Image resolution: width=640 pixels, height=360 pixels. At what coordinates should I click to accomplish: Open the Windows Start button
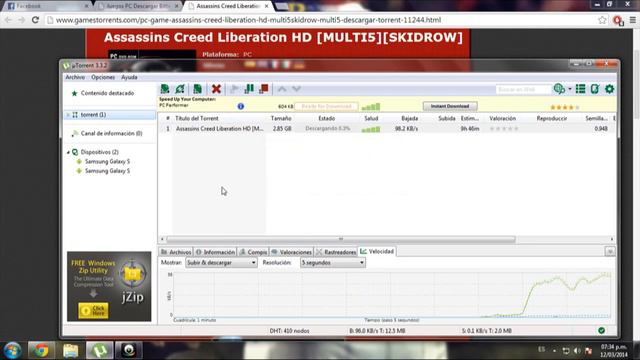(12, 350)
